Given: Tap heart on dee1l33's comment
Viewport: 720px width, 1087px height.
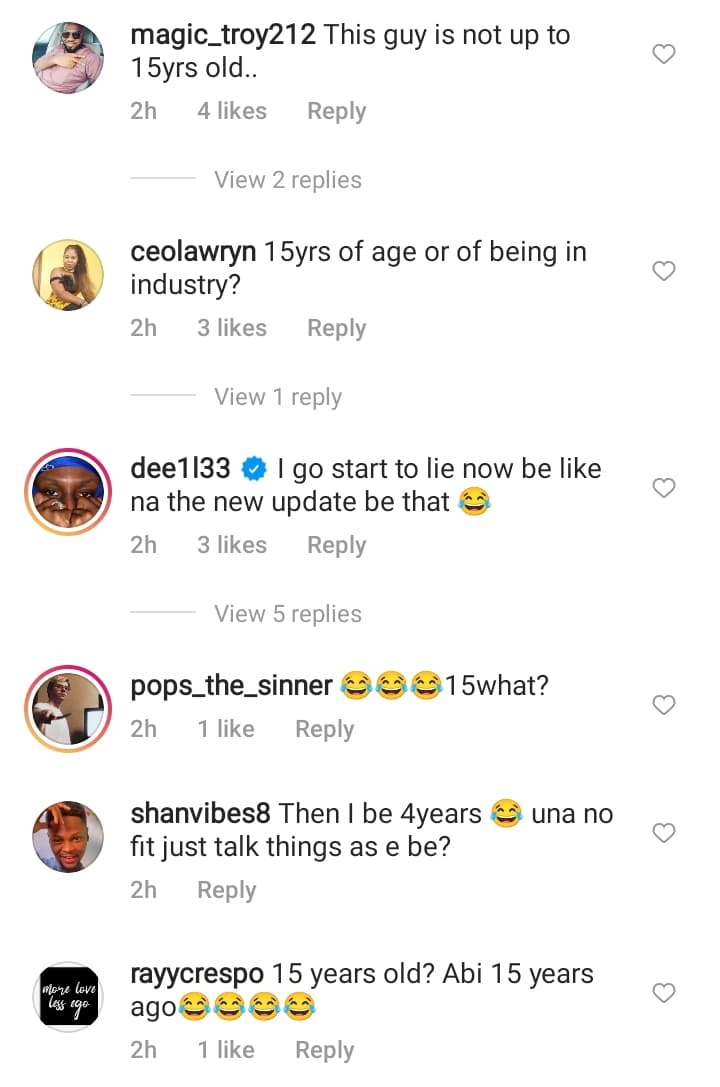Looking at the screenshot, I should point(664,488).
